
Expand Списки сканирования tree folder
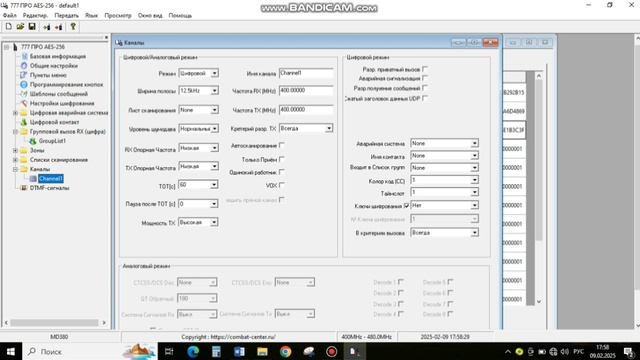coord(15,160)
